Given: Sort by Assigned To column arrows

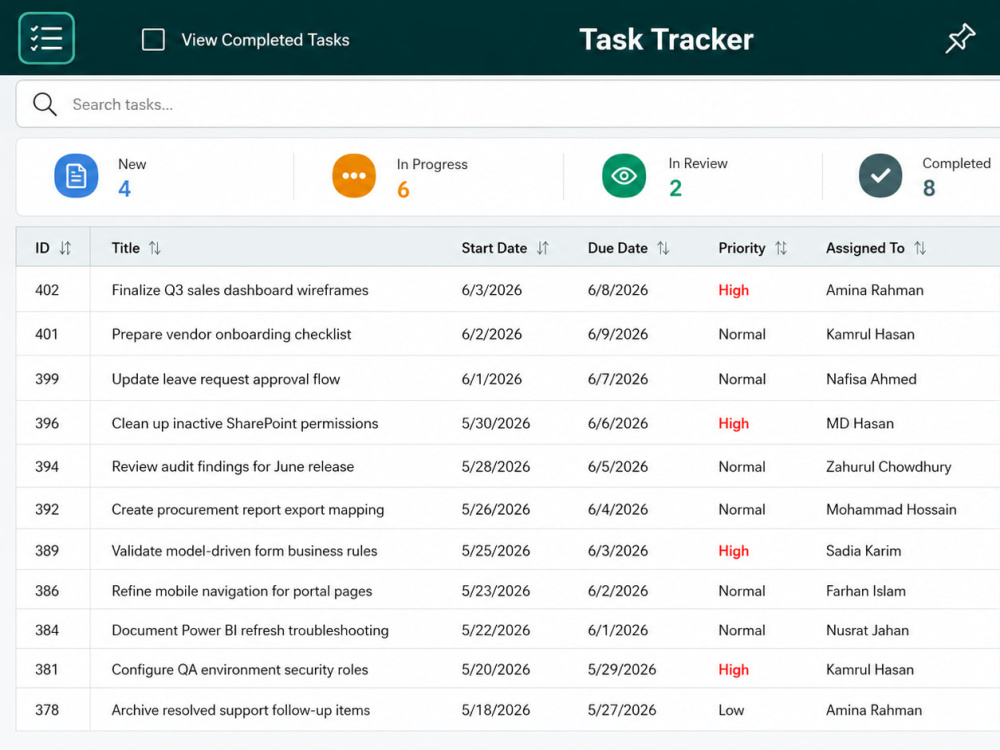Looking at the screenshot, I should [920, 248].
